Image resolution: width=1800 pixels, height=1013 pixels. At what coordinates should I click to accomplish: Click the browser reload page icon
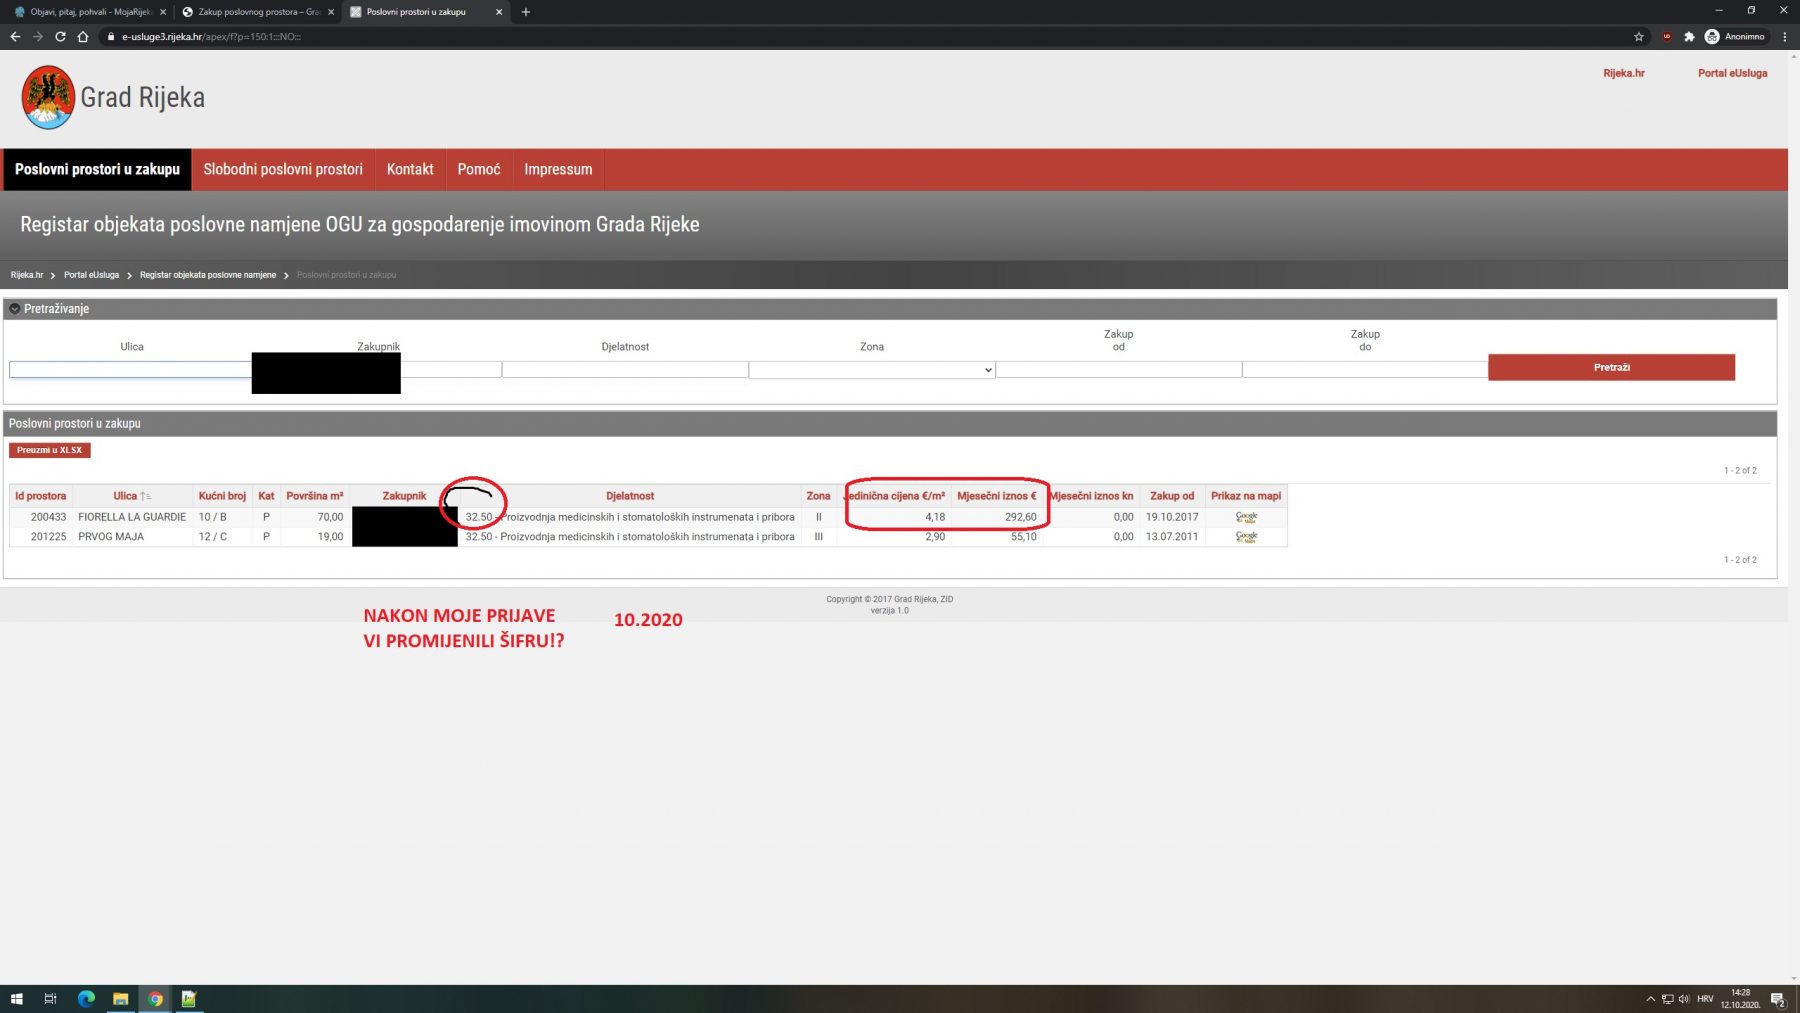[60, 37]
